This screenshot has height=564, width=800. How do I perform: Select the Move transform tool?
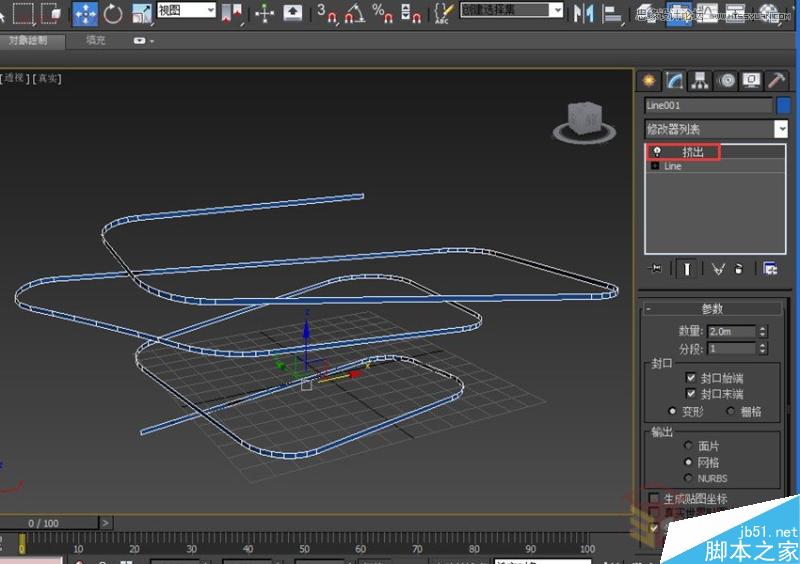tap(85, 13)
